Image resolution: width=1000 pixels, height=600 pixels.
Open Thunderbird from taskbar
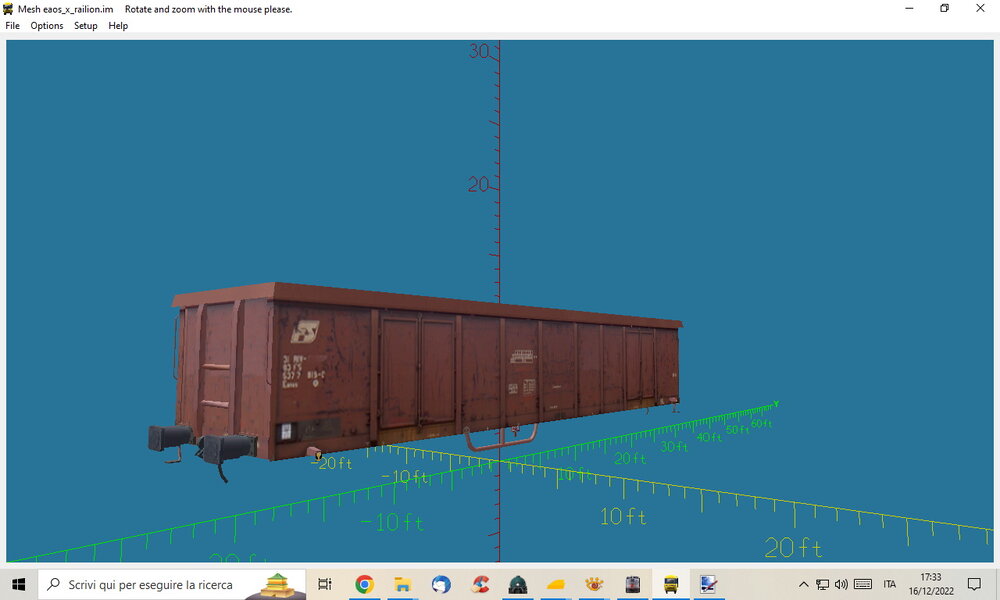click(441, 584)
